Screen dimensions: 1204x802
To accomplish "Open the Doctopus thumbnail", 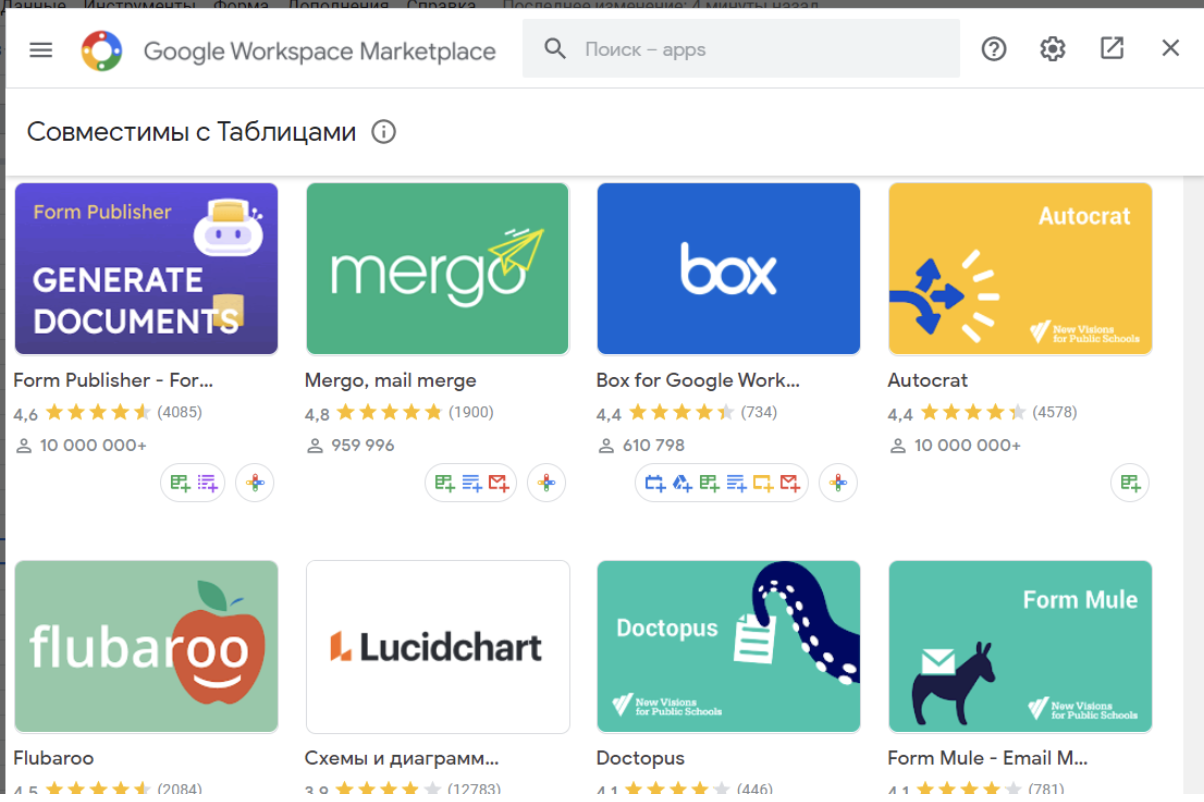I will point(729,646).
